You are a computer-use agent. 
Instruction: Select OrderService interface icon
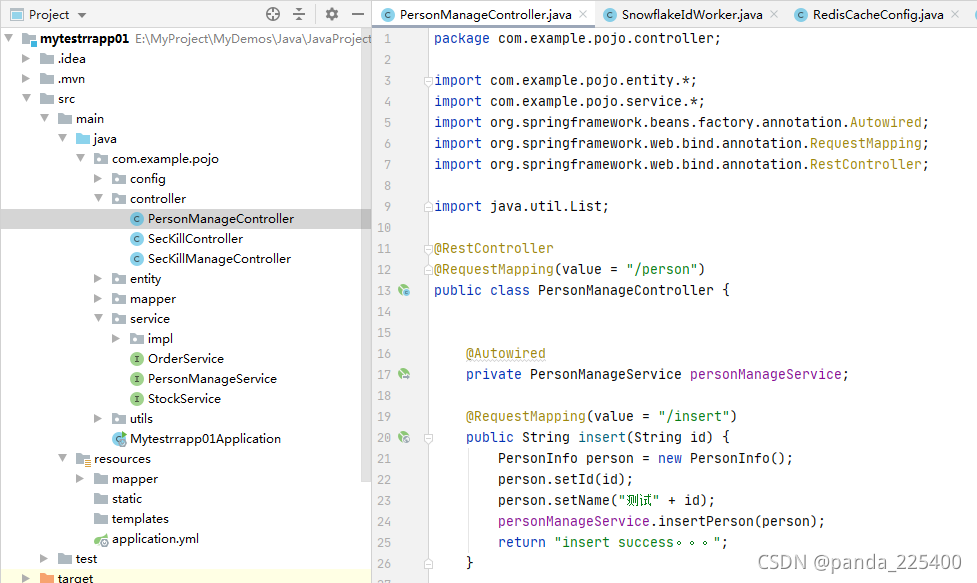137,359
